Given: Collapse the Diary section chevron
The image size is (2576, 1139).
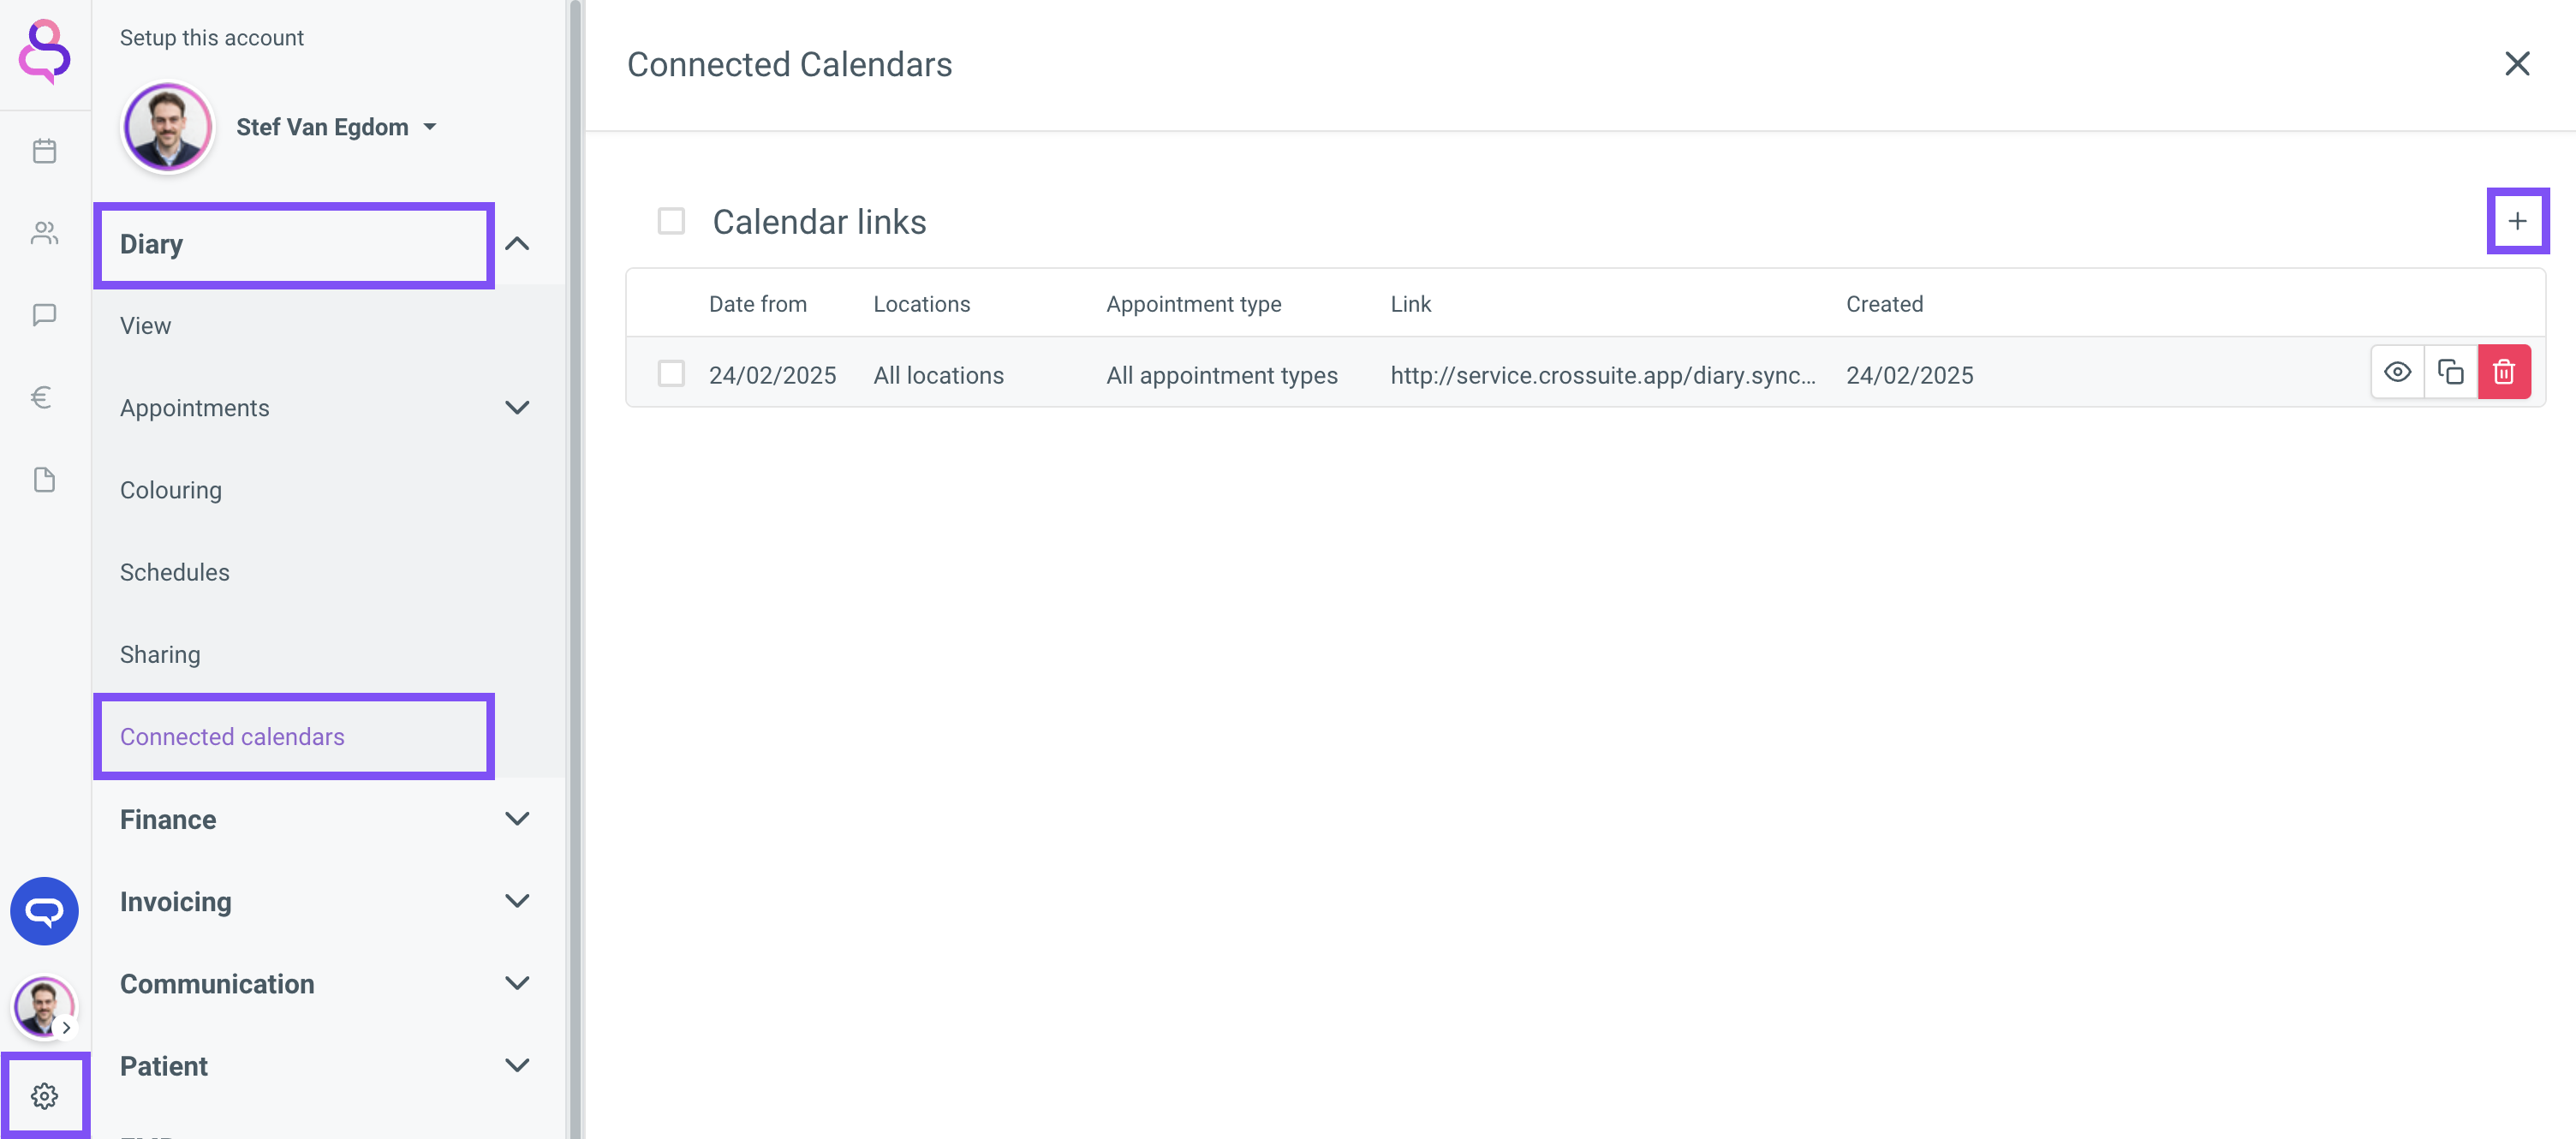Looking at the screenshot, I should click(517, 244).
